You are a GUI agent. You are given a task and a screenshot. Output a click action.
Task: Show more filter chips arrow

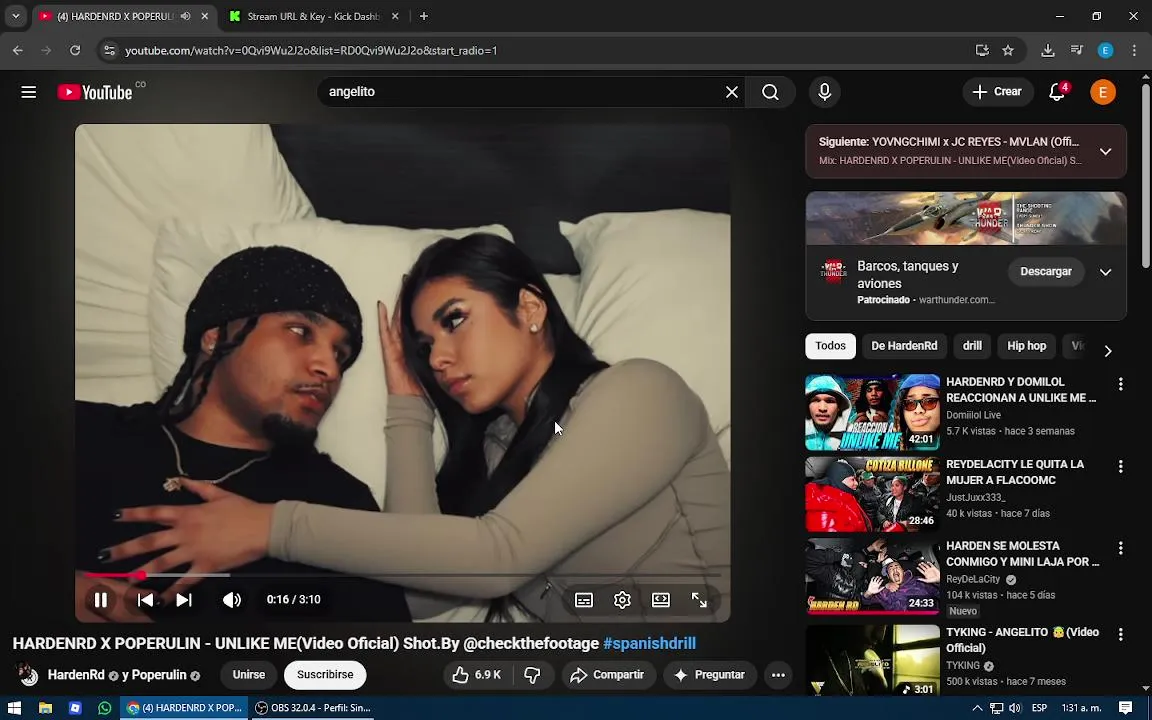(x=1108, y=350)
